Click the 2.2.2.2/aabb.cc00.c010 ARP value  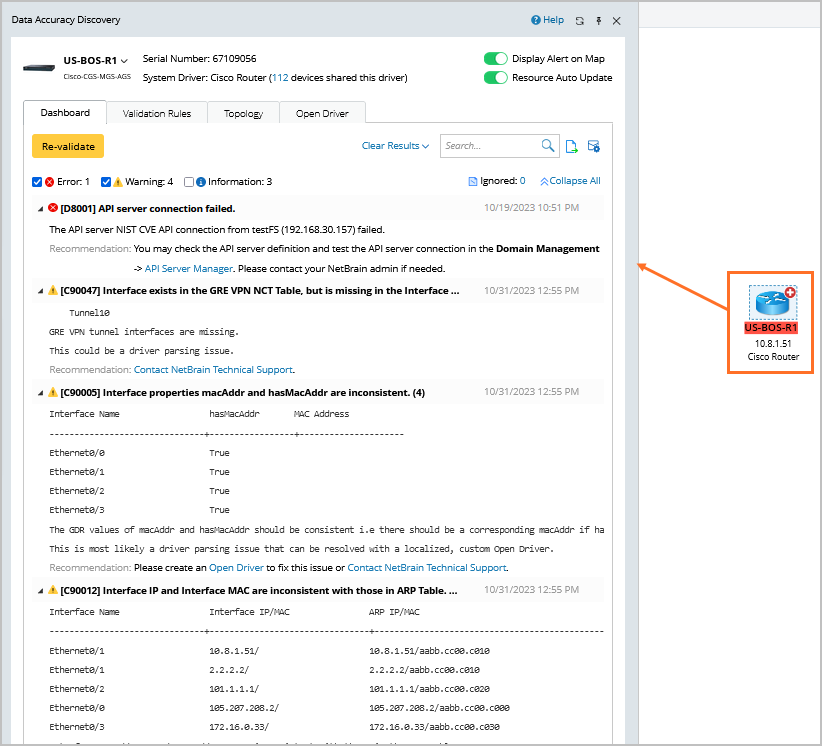click(424, 670)
